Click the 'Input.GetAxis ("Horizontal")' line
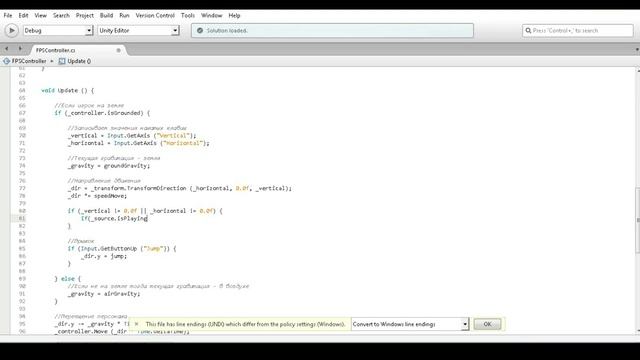This screenshot has height=360, width=640. click(138, 143)
